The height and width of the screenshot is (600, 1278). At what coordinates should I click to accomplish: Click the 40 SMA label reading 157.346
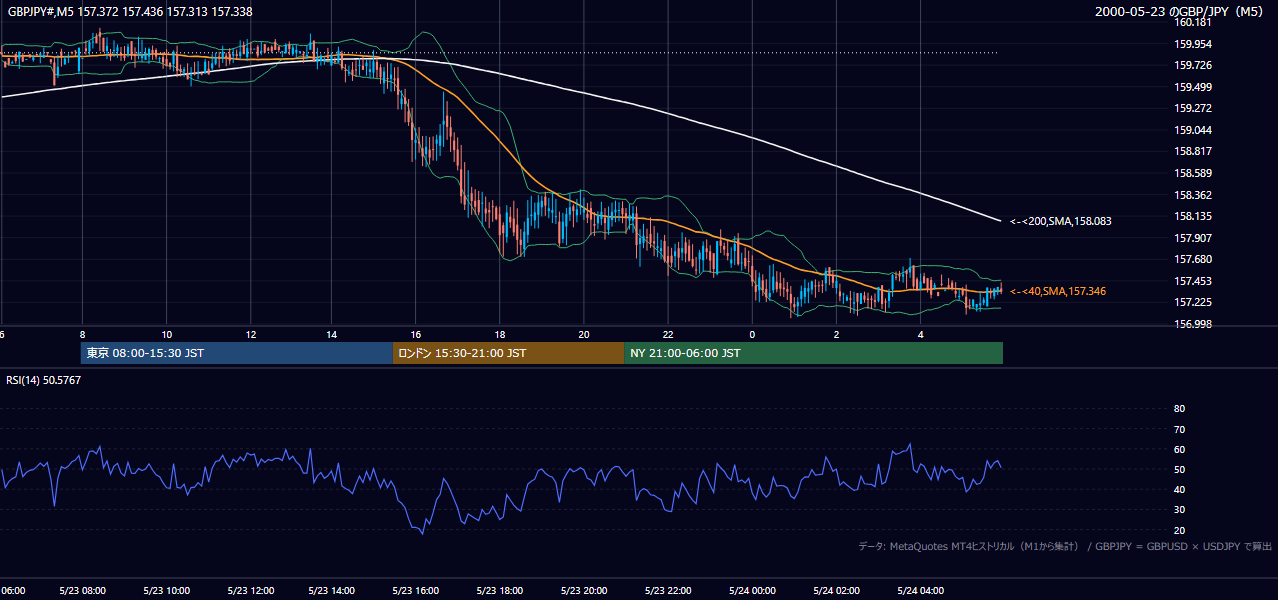click(1058, 291)
